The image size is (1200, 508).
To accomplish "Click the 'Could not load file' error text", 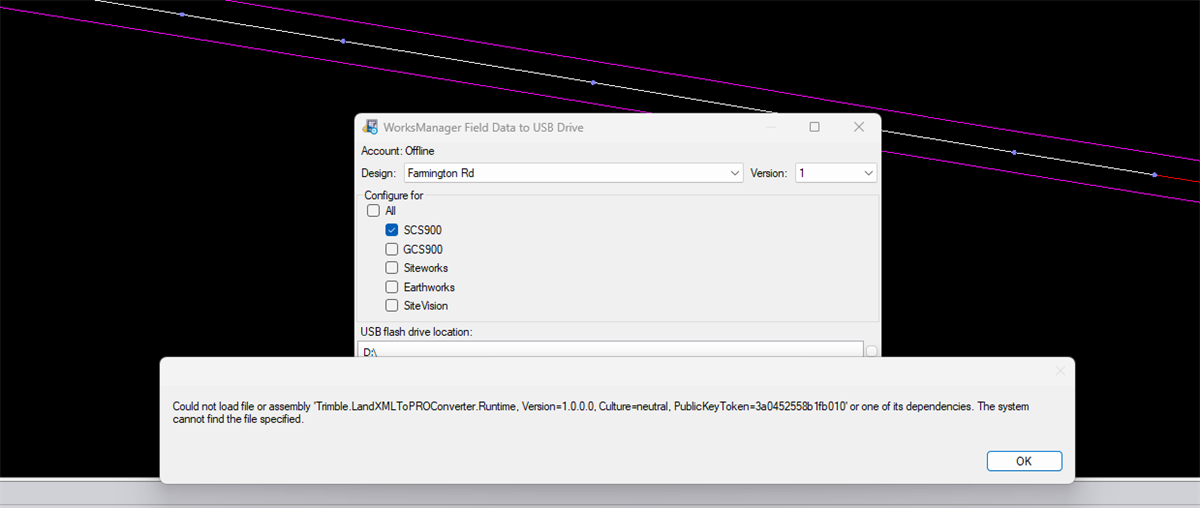I will [x=601, y=413].
